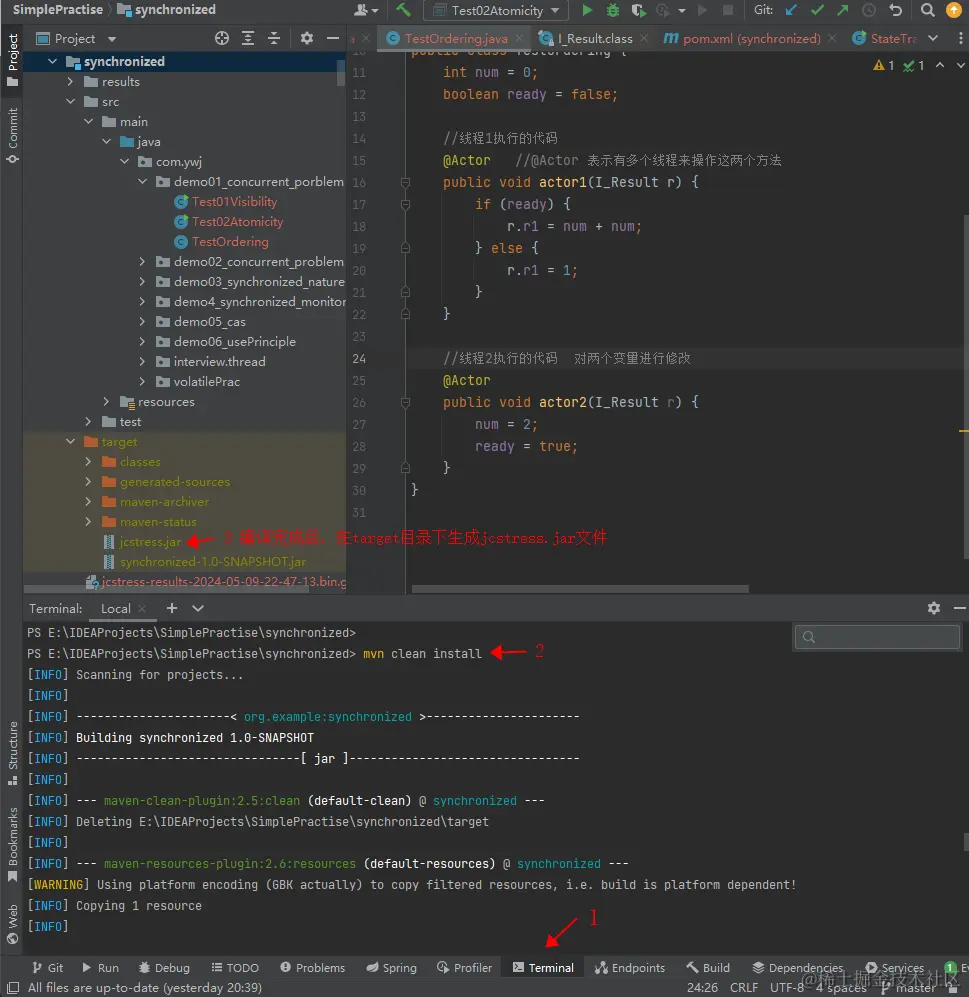Locate opened file in Project tree
The width and height of the screenshot is (969, 997).
(222, 38)
